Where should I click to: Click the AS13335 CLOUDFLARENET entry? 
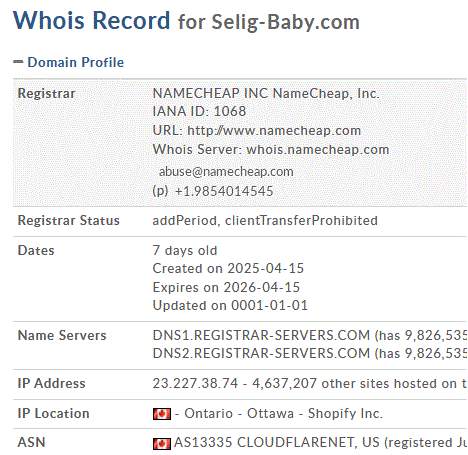tap(264, 443)
